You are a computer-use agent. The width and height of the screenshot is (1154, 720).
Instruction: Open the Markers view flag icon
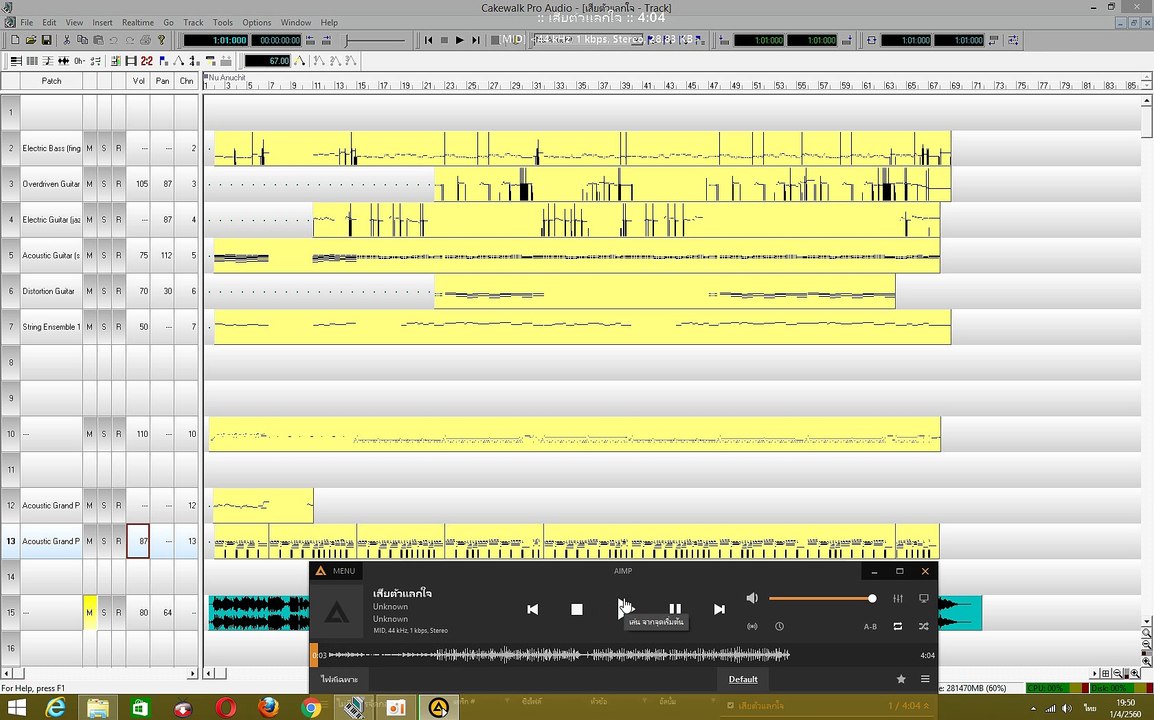pyautogui.click(x=163, y=61)
